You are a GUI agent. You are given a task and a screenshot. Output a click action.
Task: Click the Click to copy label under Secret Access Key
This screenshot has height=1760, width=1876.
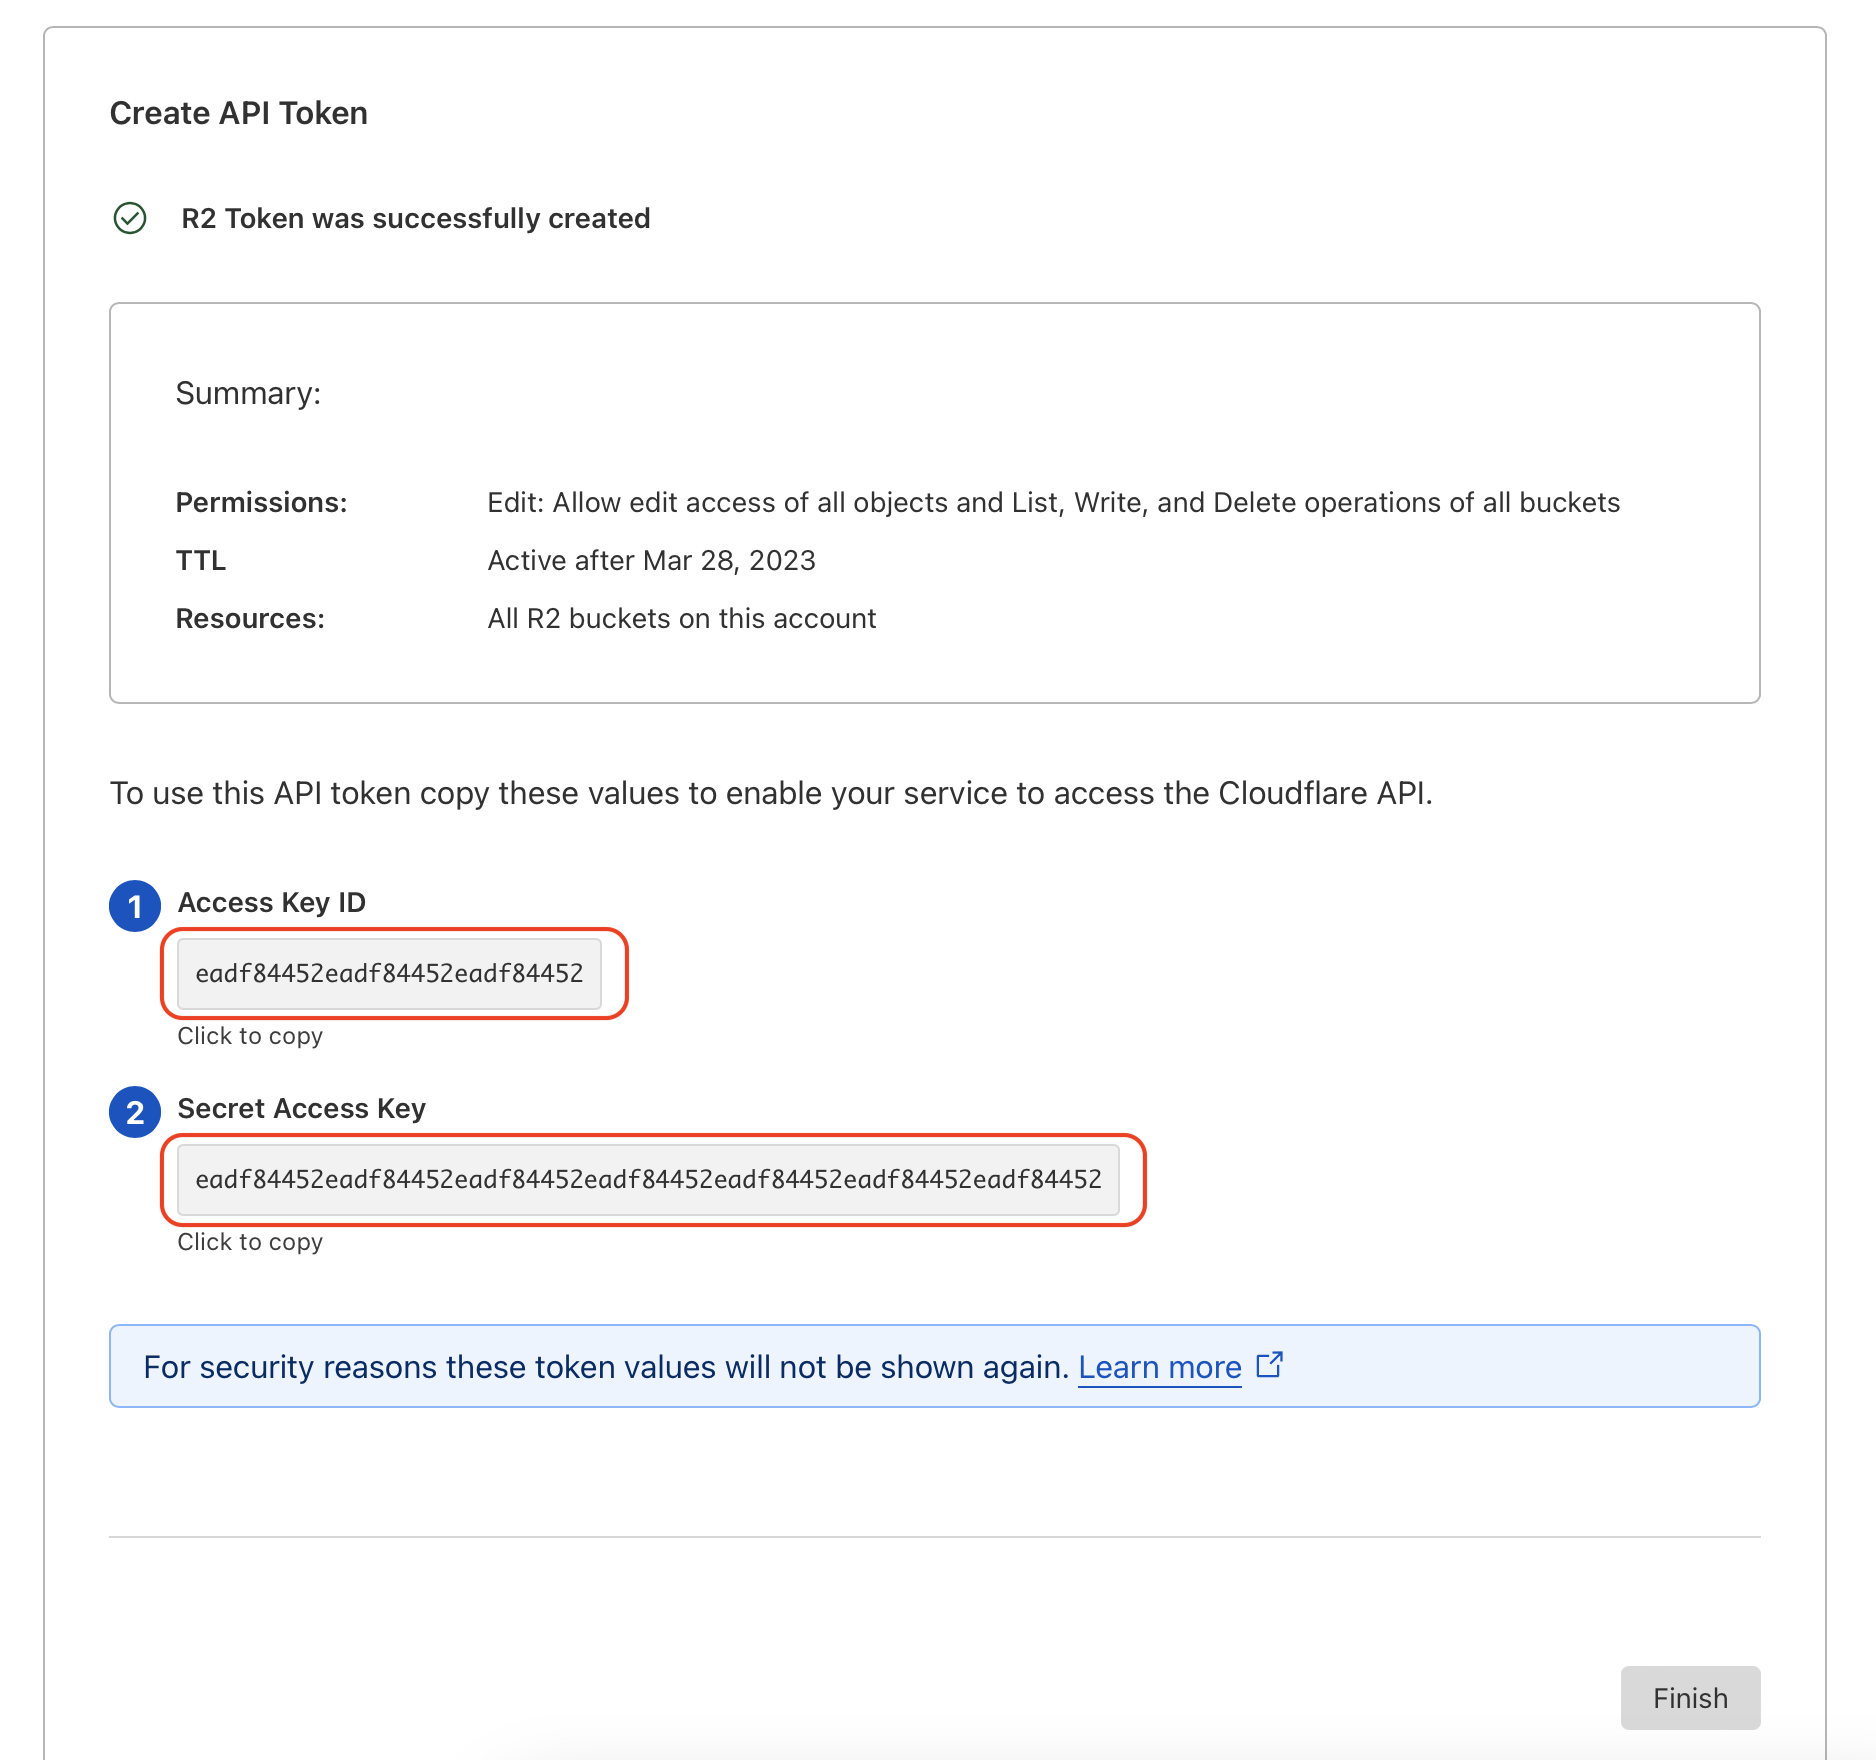[x=249, y=1241]
